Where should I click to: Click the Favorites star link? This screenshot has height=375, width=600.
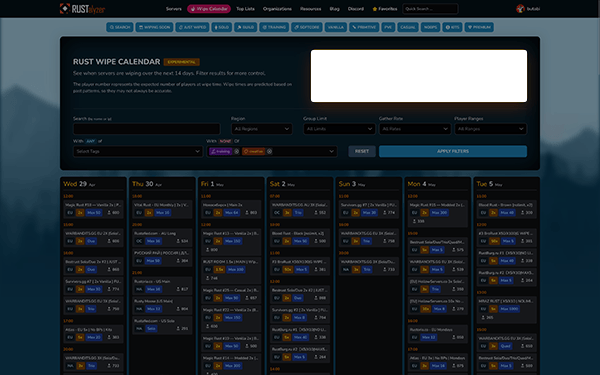[x=385, y=9]
